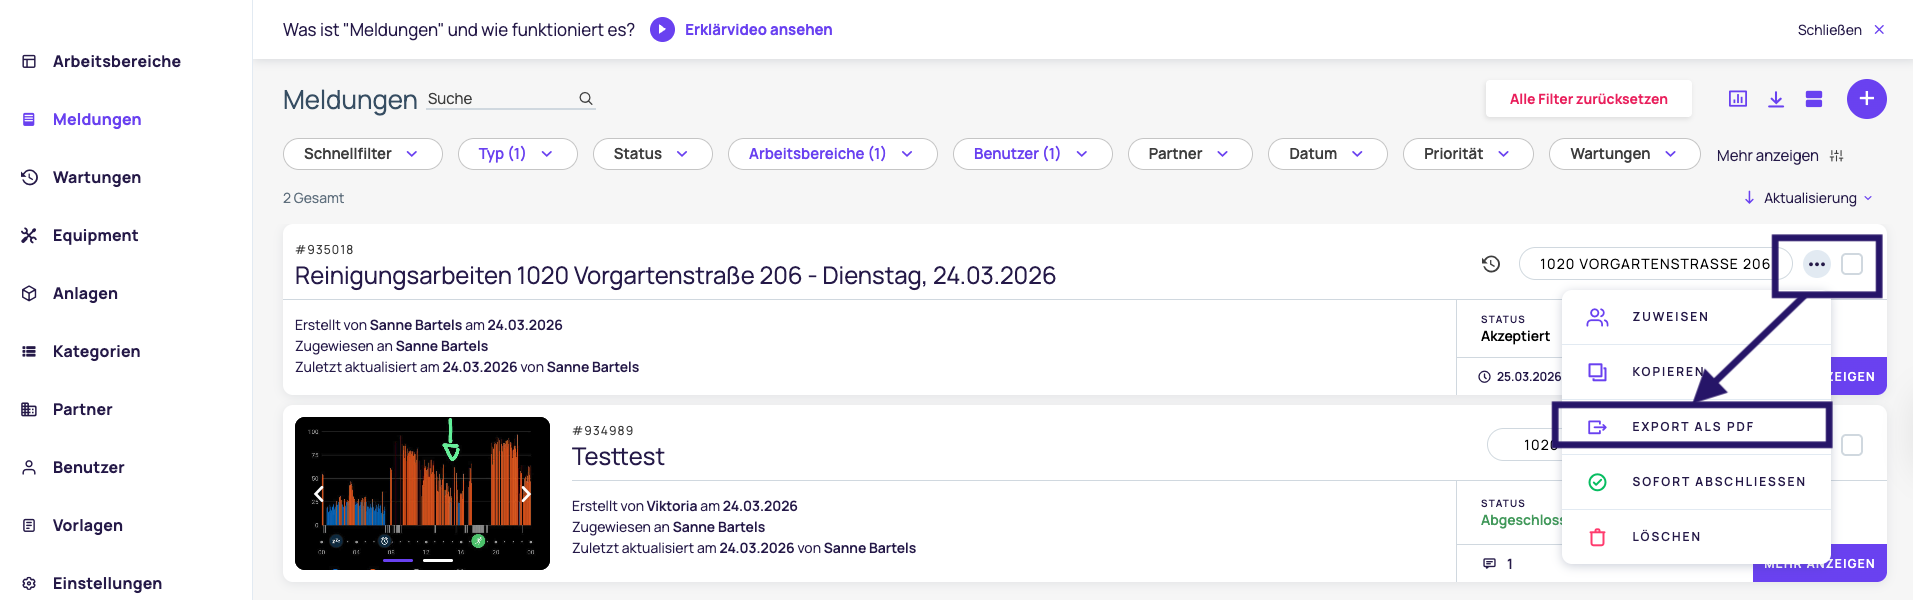Viewport: 1913px width, 600px height.
Task: Click into the Suche search field
Action: tap(498, 99)
